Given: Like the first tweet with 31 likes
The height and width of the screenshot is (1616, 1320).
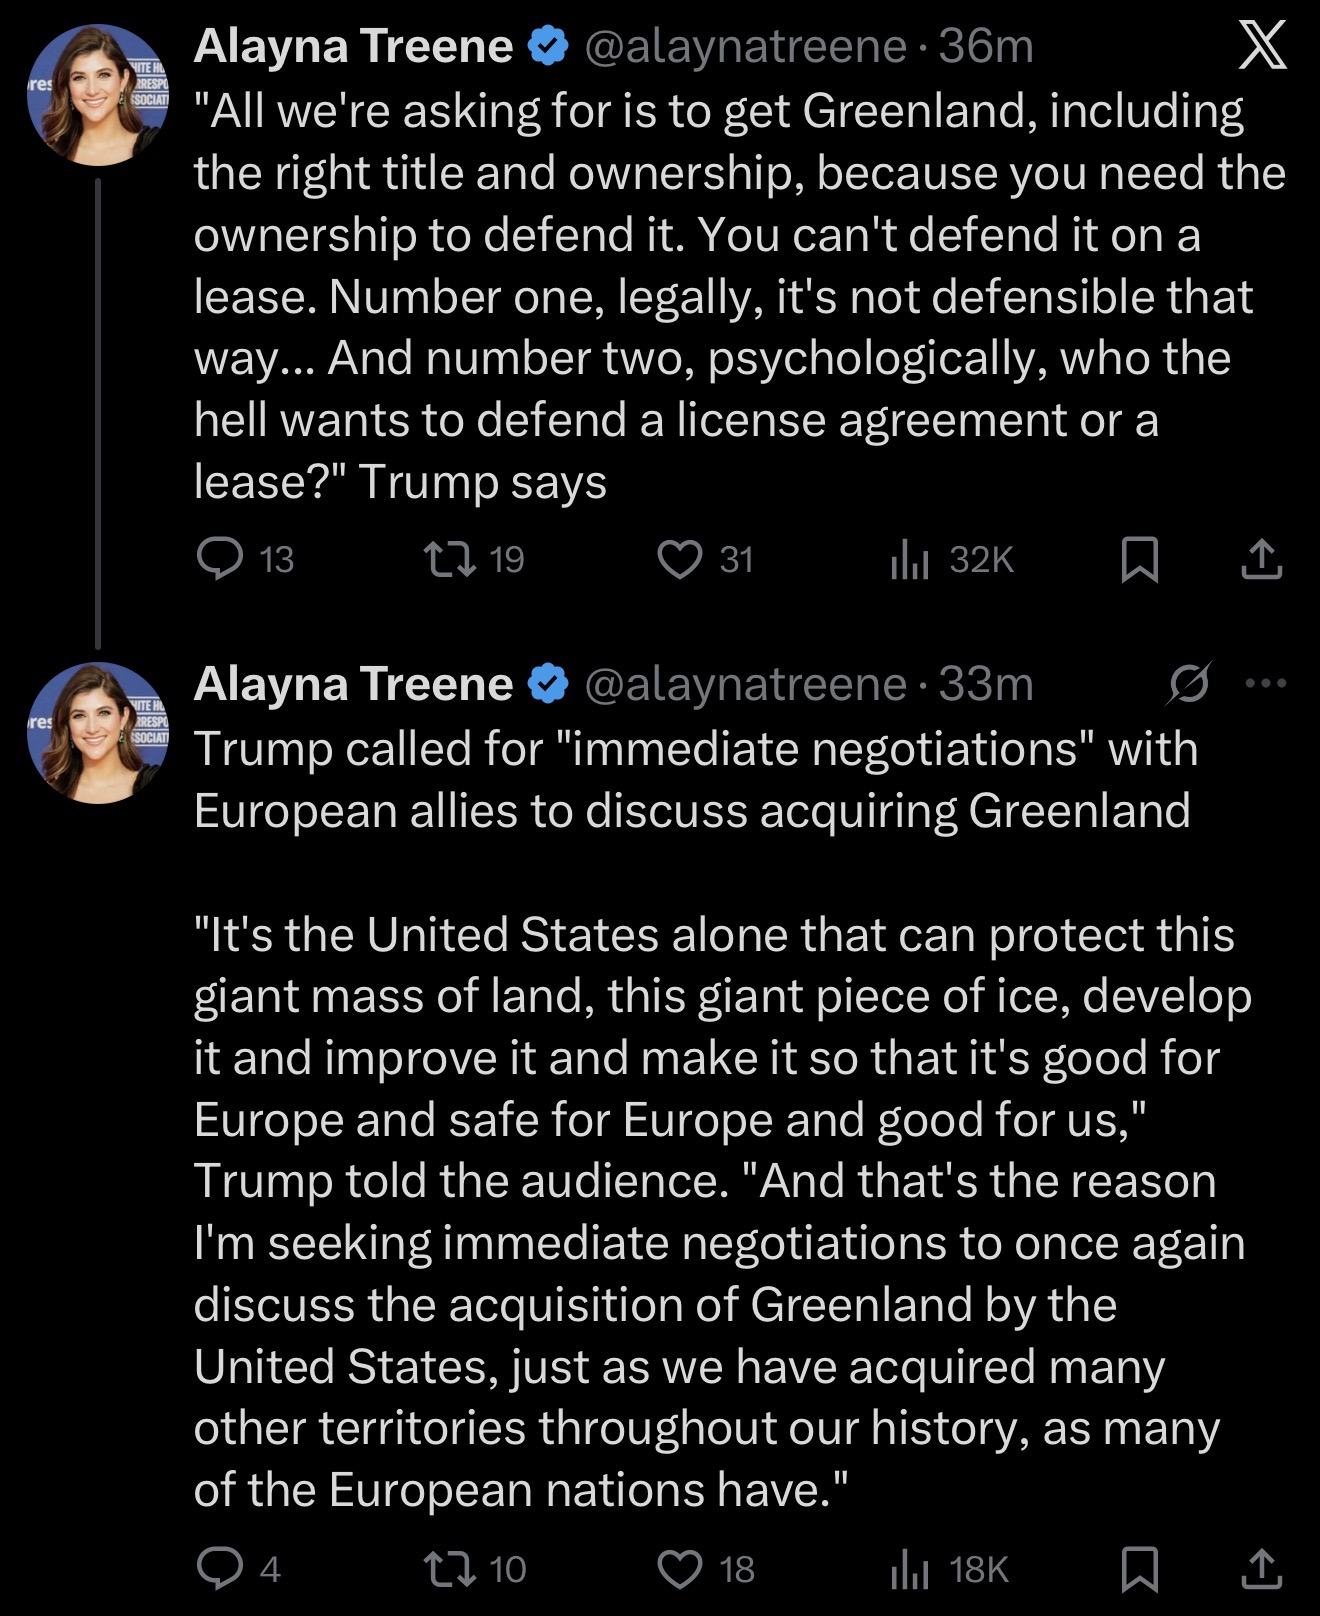Looking at the screenshot, I should pos(680,559).
